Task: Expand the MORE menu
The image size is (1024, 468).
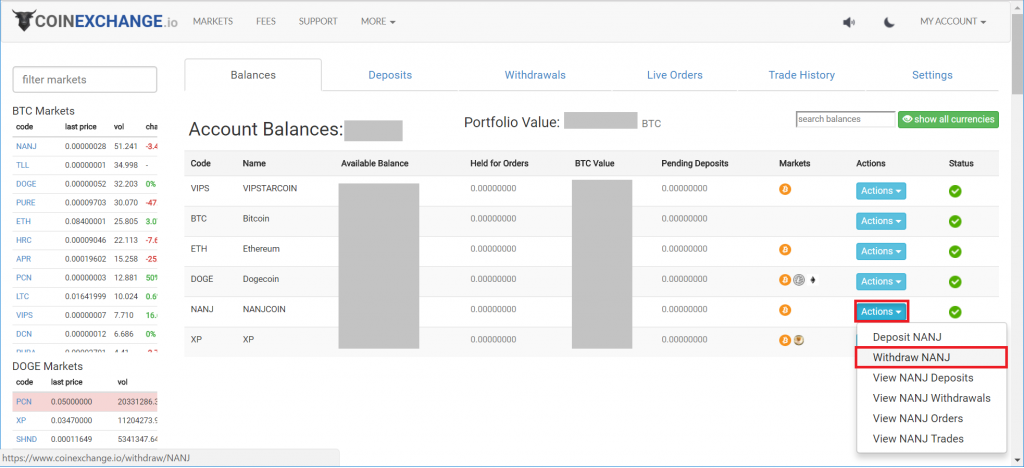Action: tap(378, 22)
